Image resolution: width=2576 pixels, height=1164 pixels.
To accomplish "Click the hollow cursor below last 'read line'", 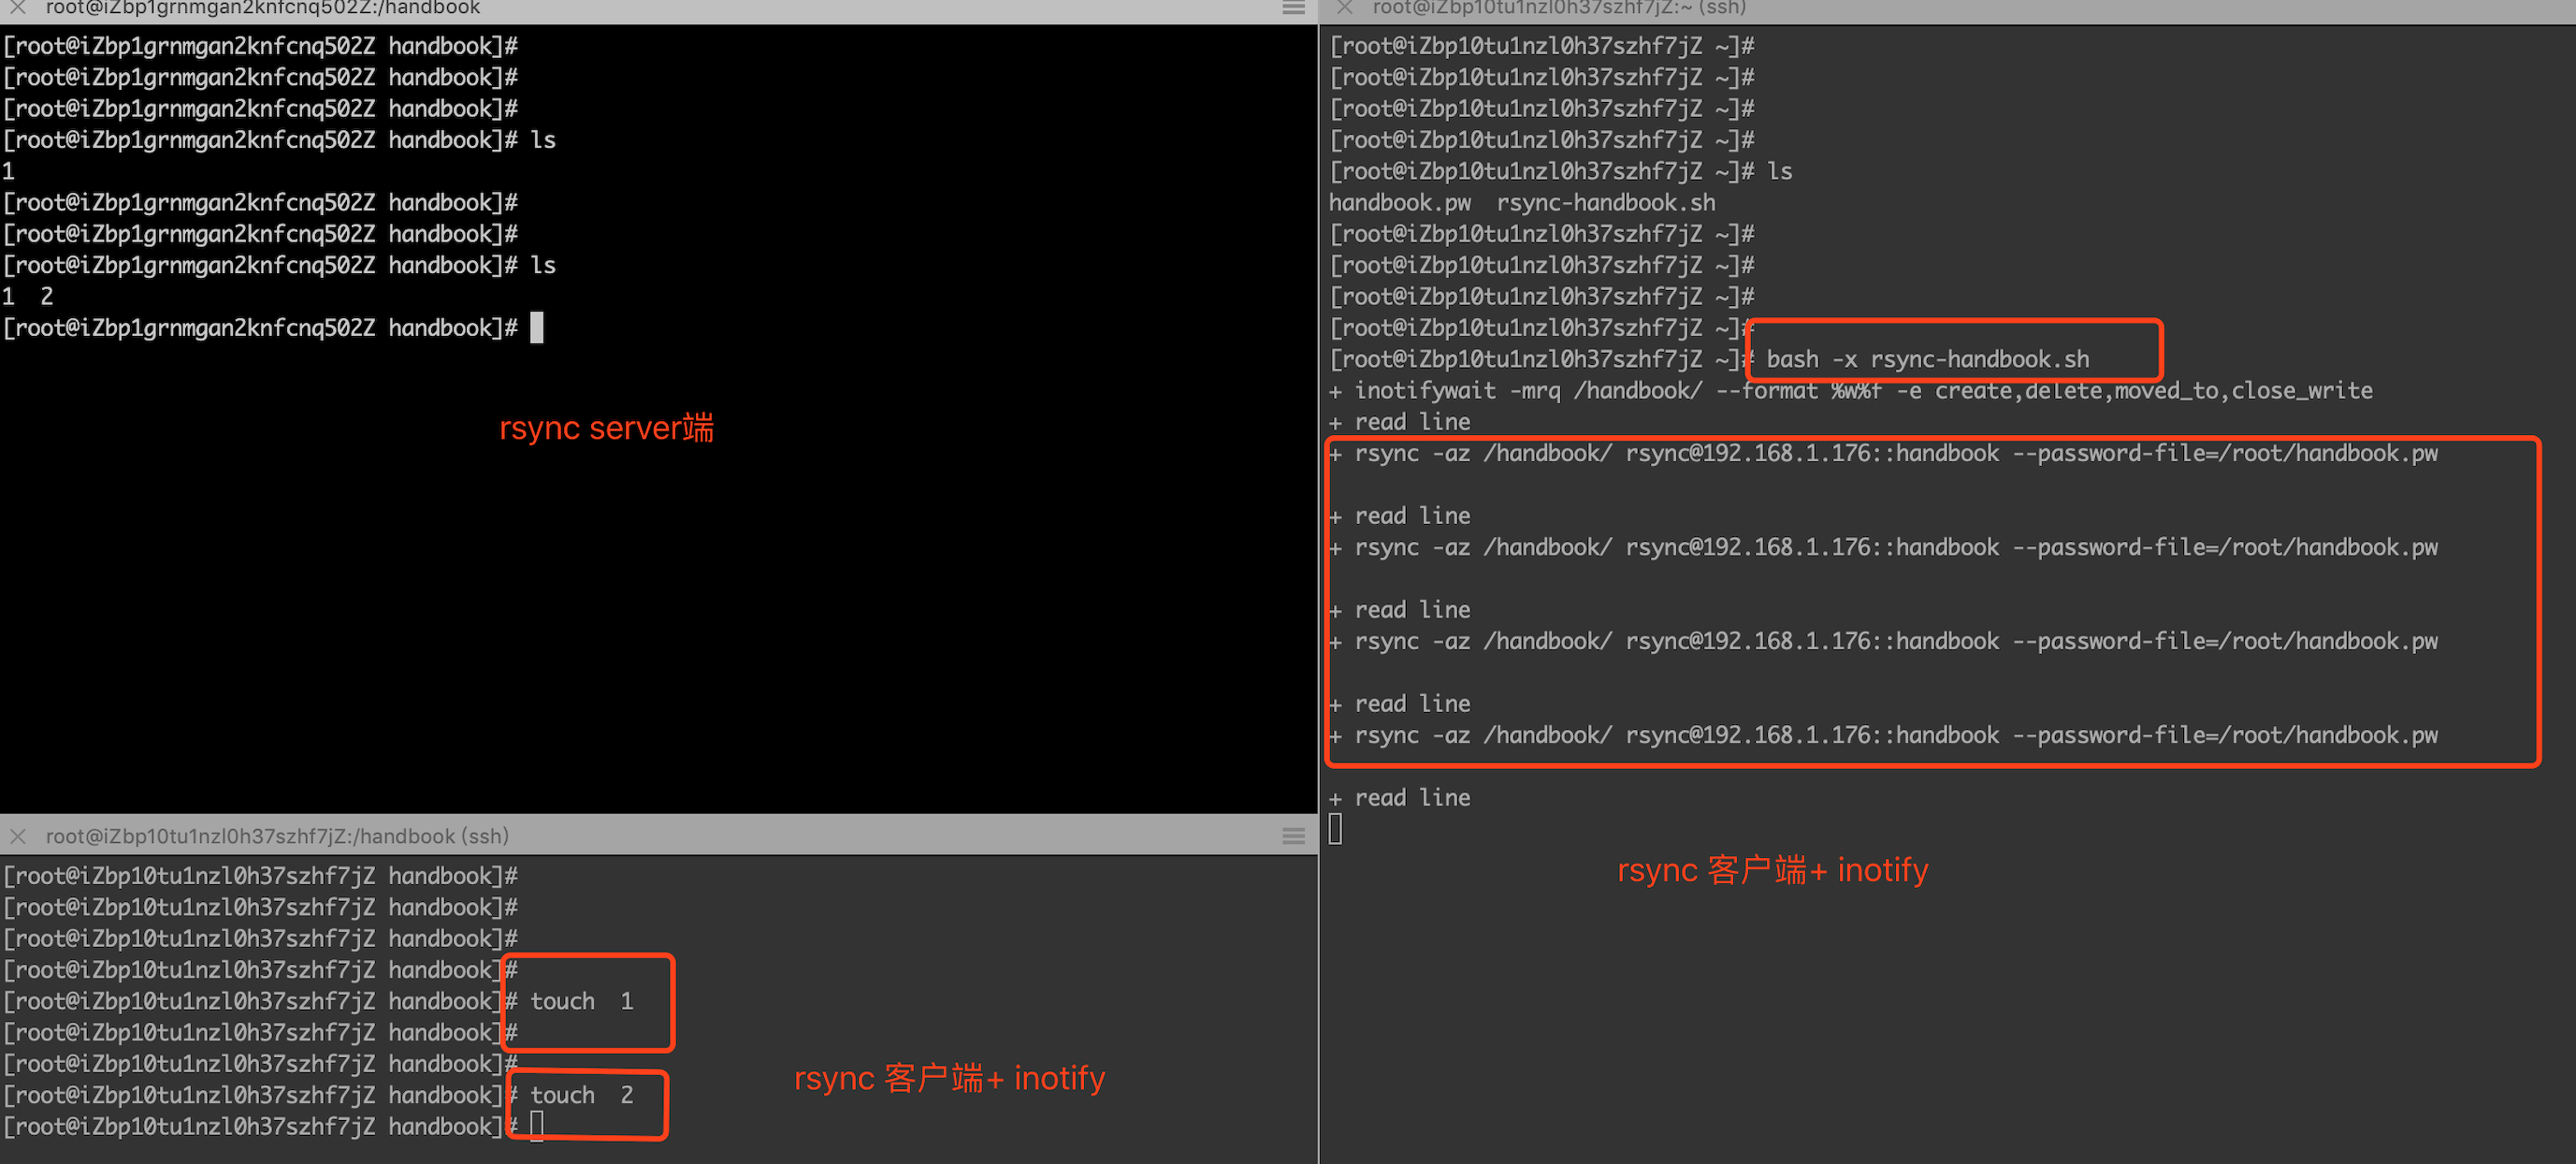I will pos(1335,829).
